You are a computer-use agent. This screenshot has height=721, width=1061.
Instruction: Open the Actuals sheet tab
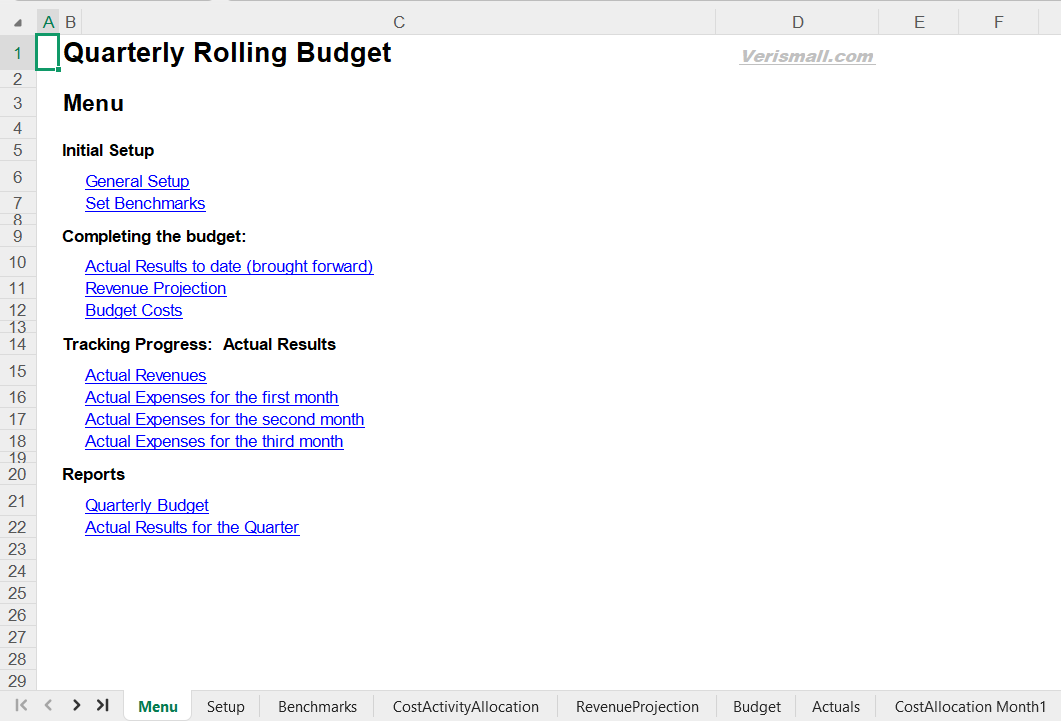click(x=836, y=706)
